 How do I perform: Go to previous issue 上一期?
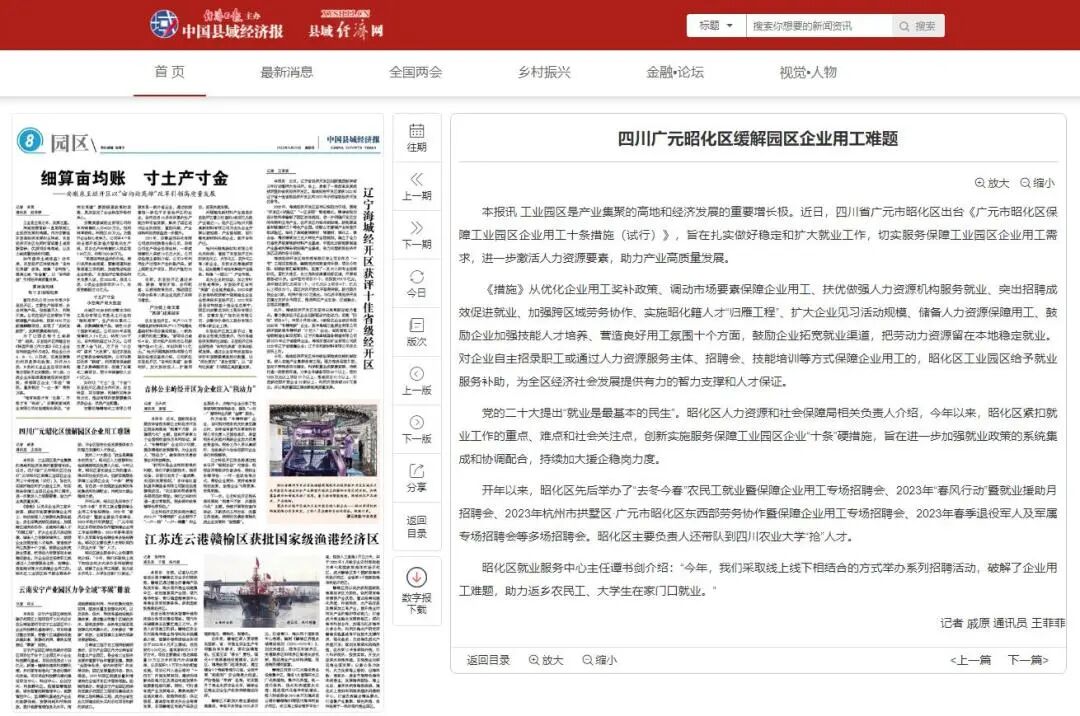coord(417,187)
